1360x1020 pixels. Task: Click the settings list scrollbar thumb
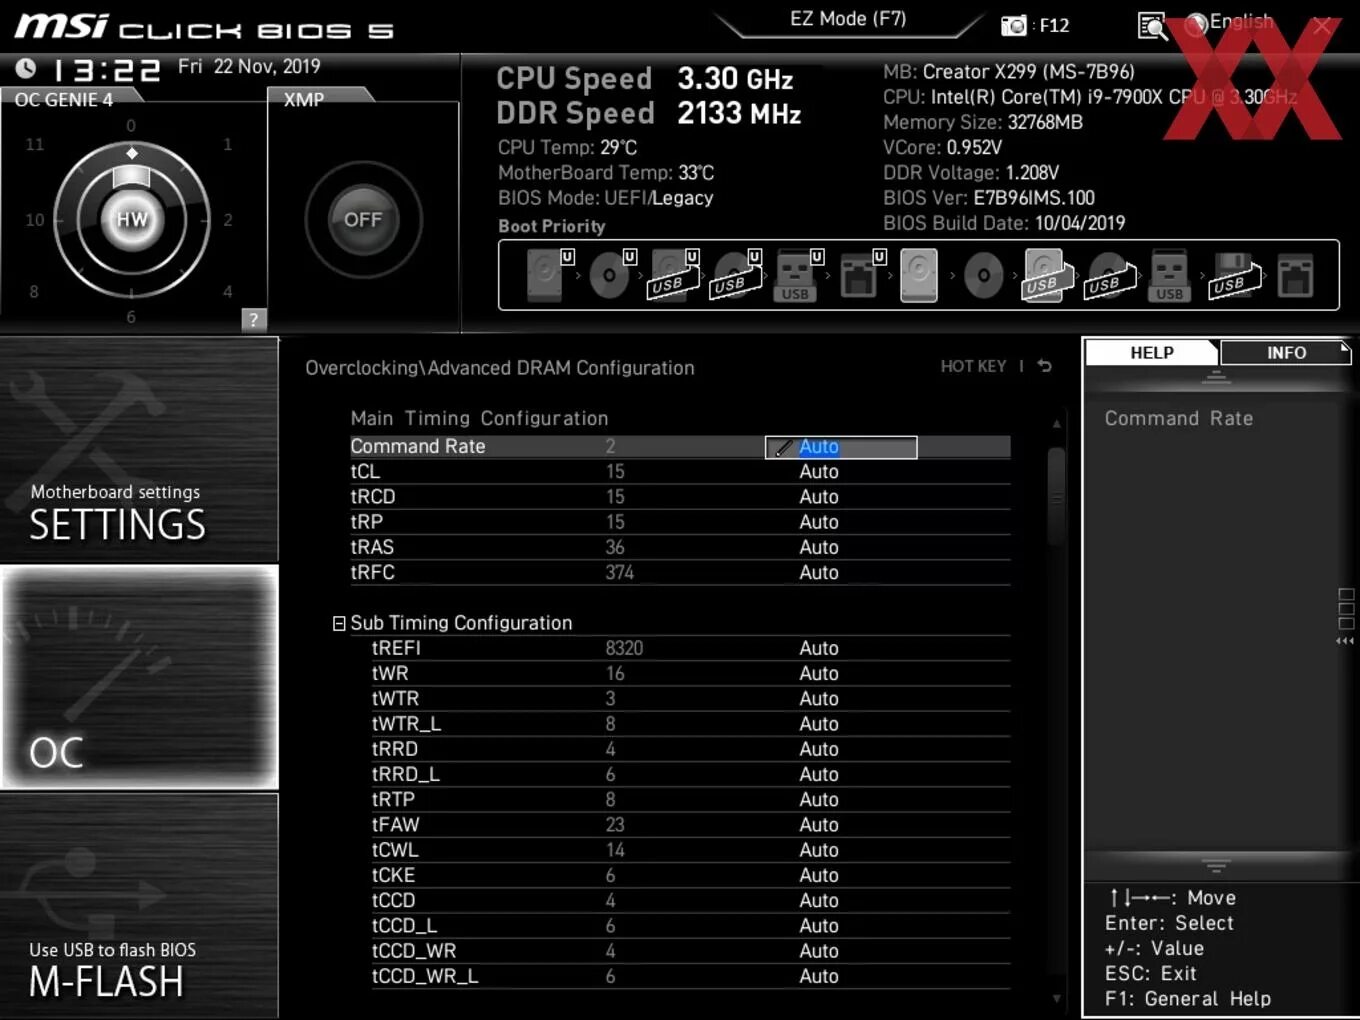[1056, 496]
